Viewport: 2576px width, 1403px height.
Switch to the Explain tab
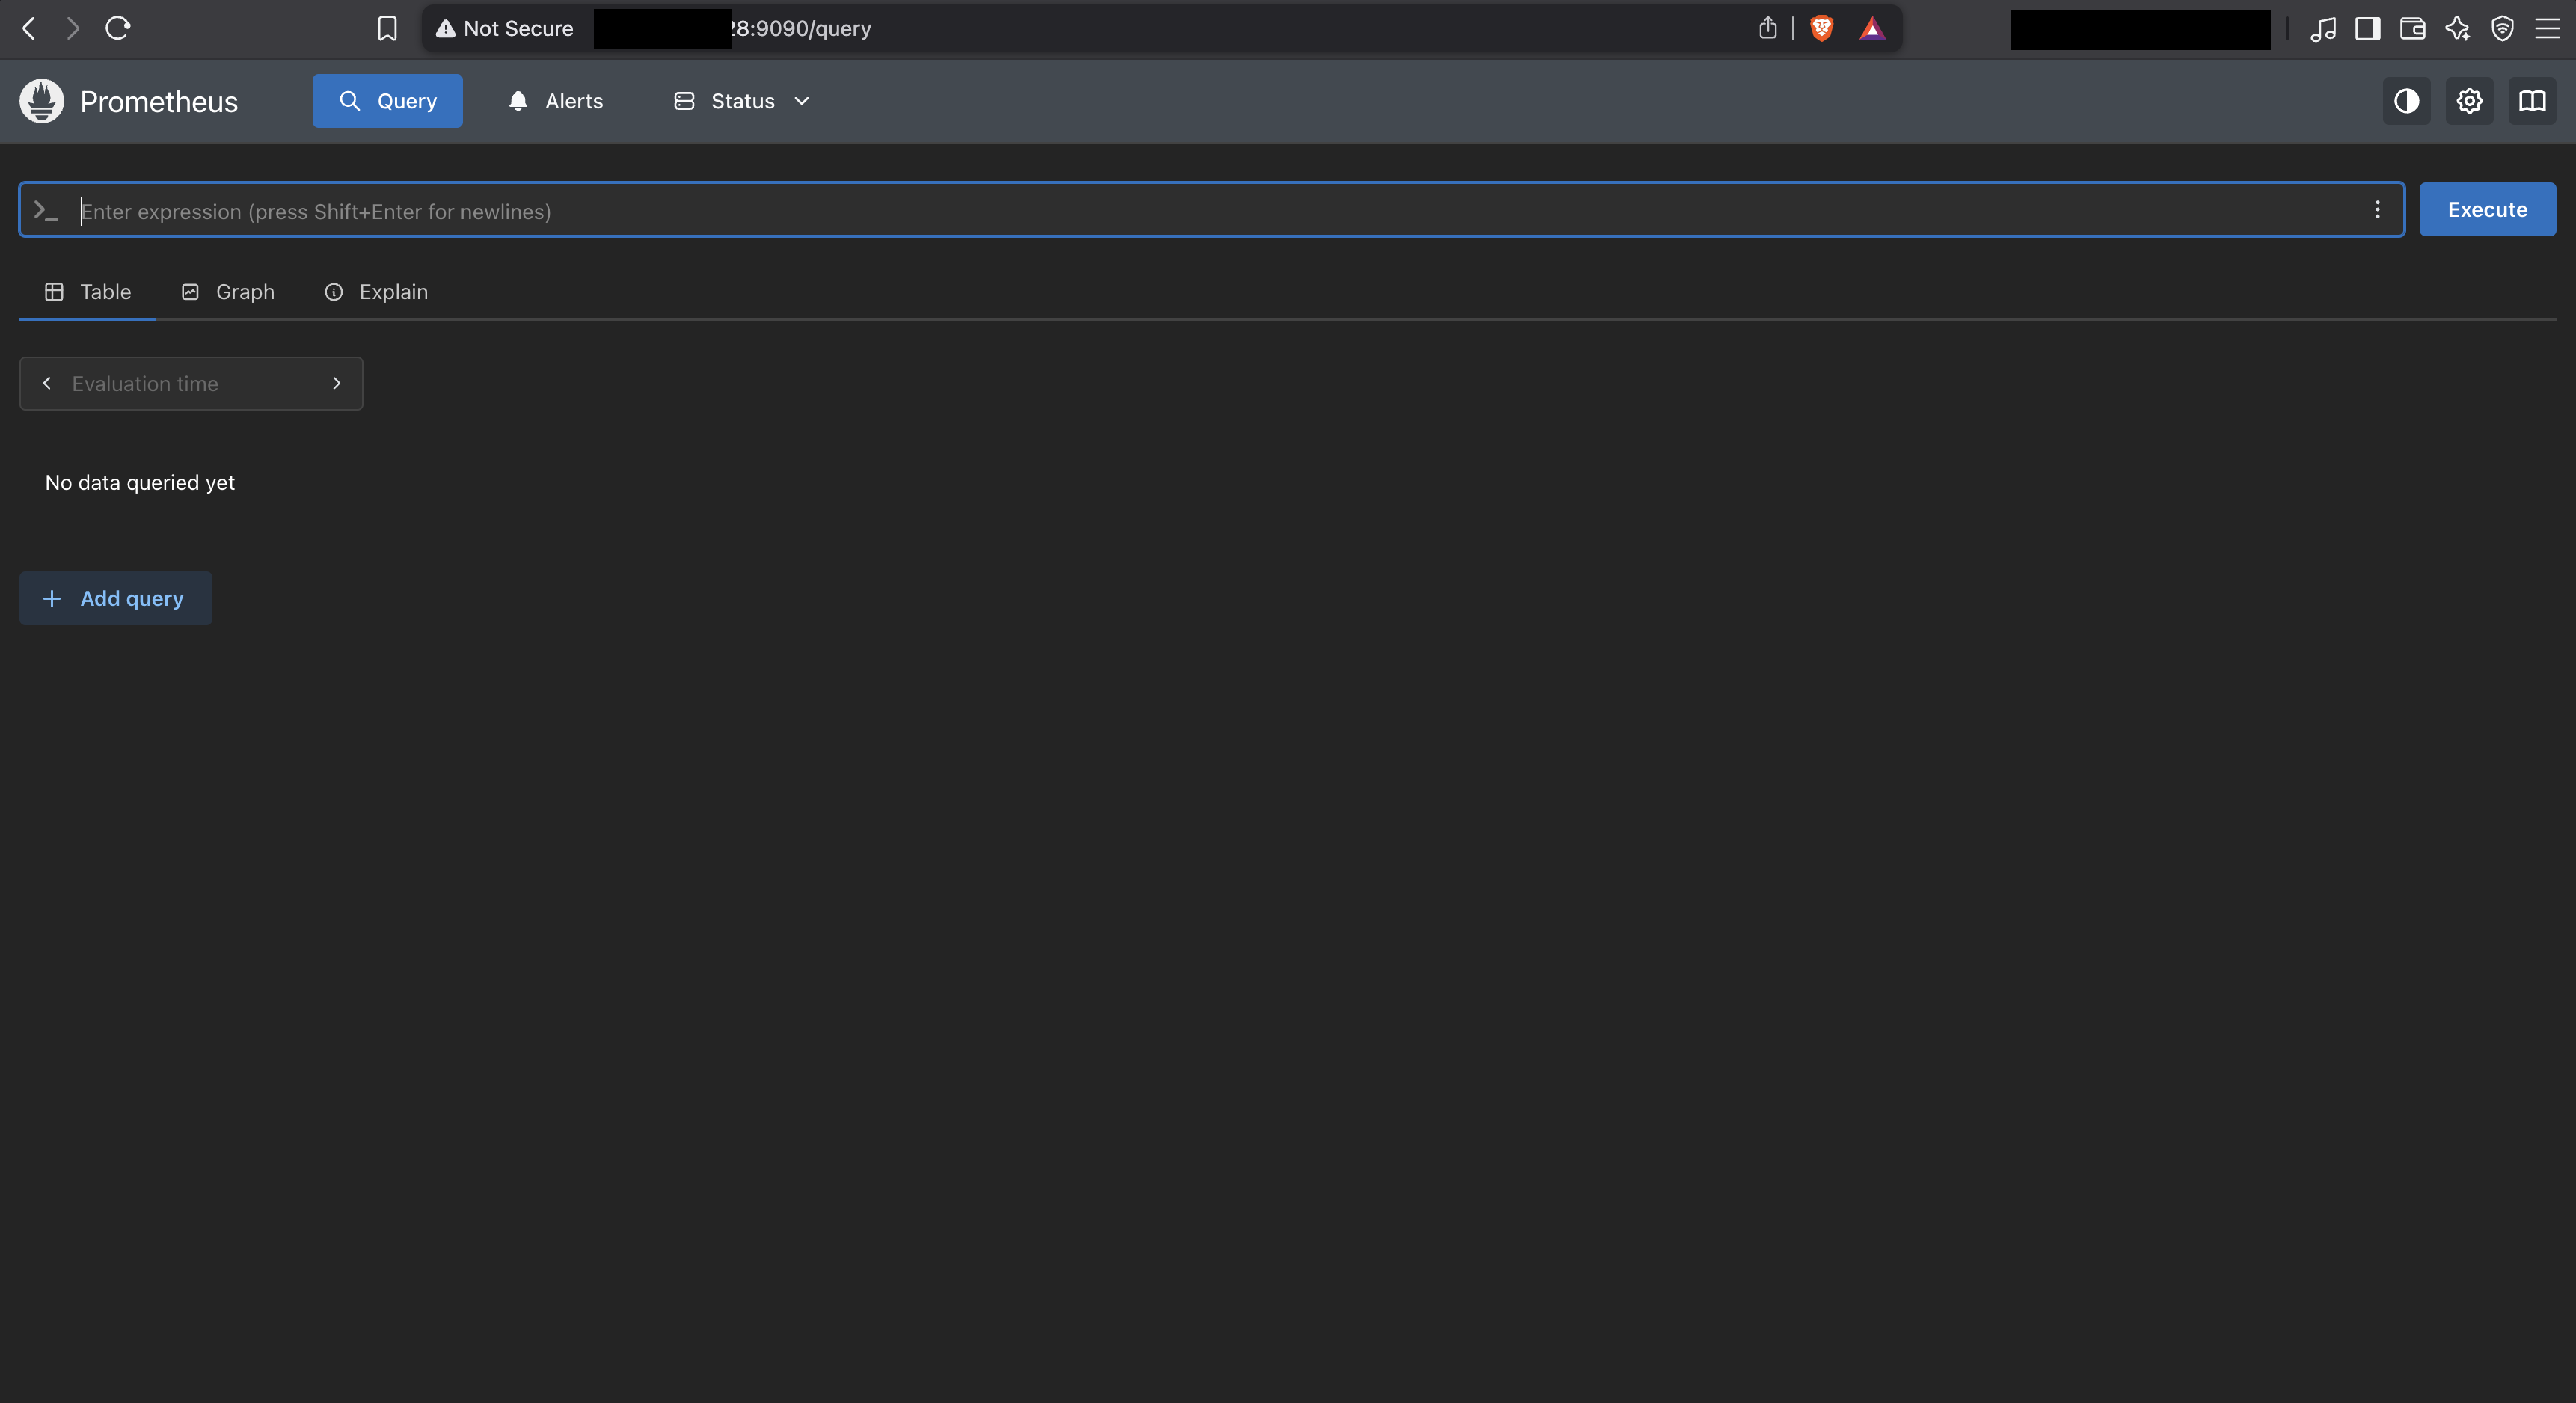click(x=376, y=292)
